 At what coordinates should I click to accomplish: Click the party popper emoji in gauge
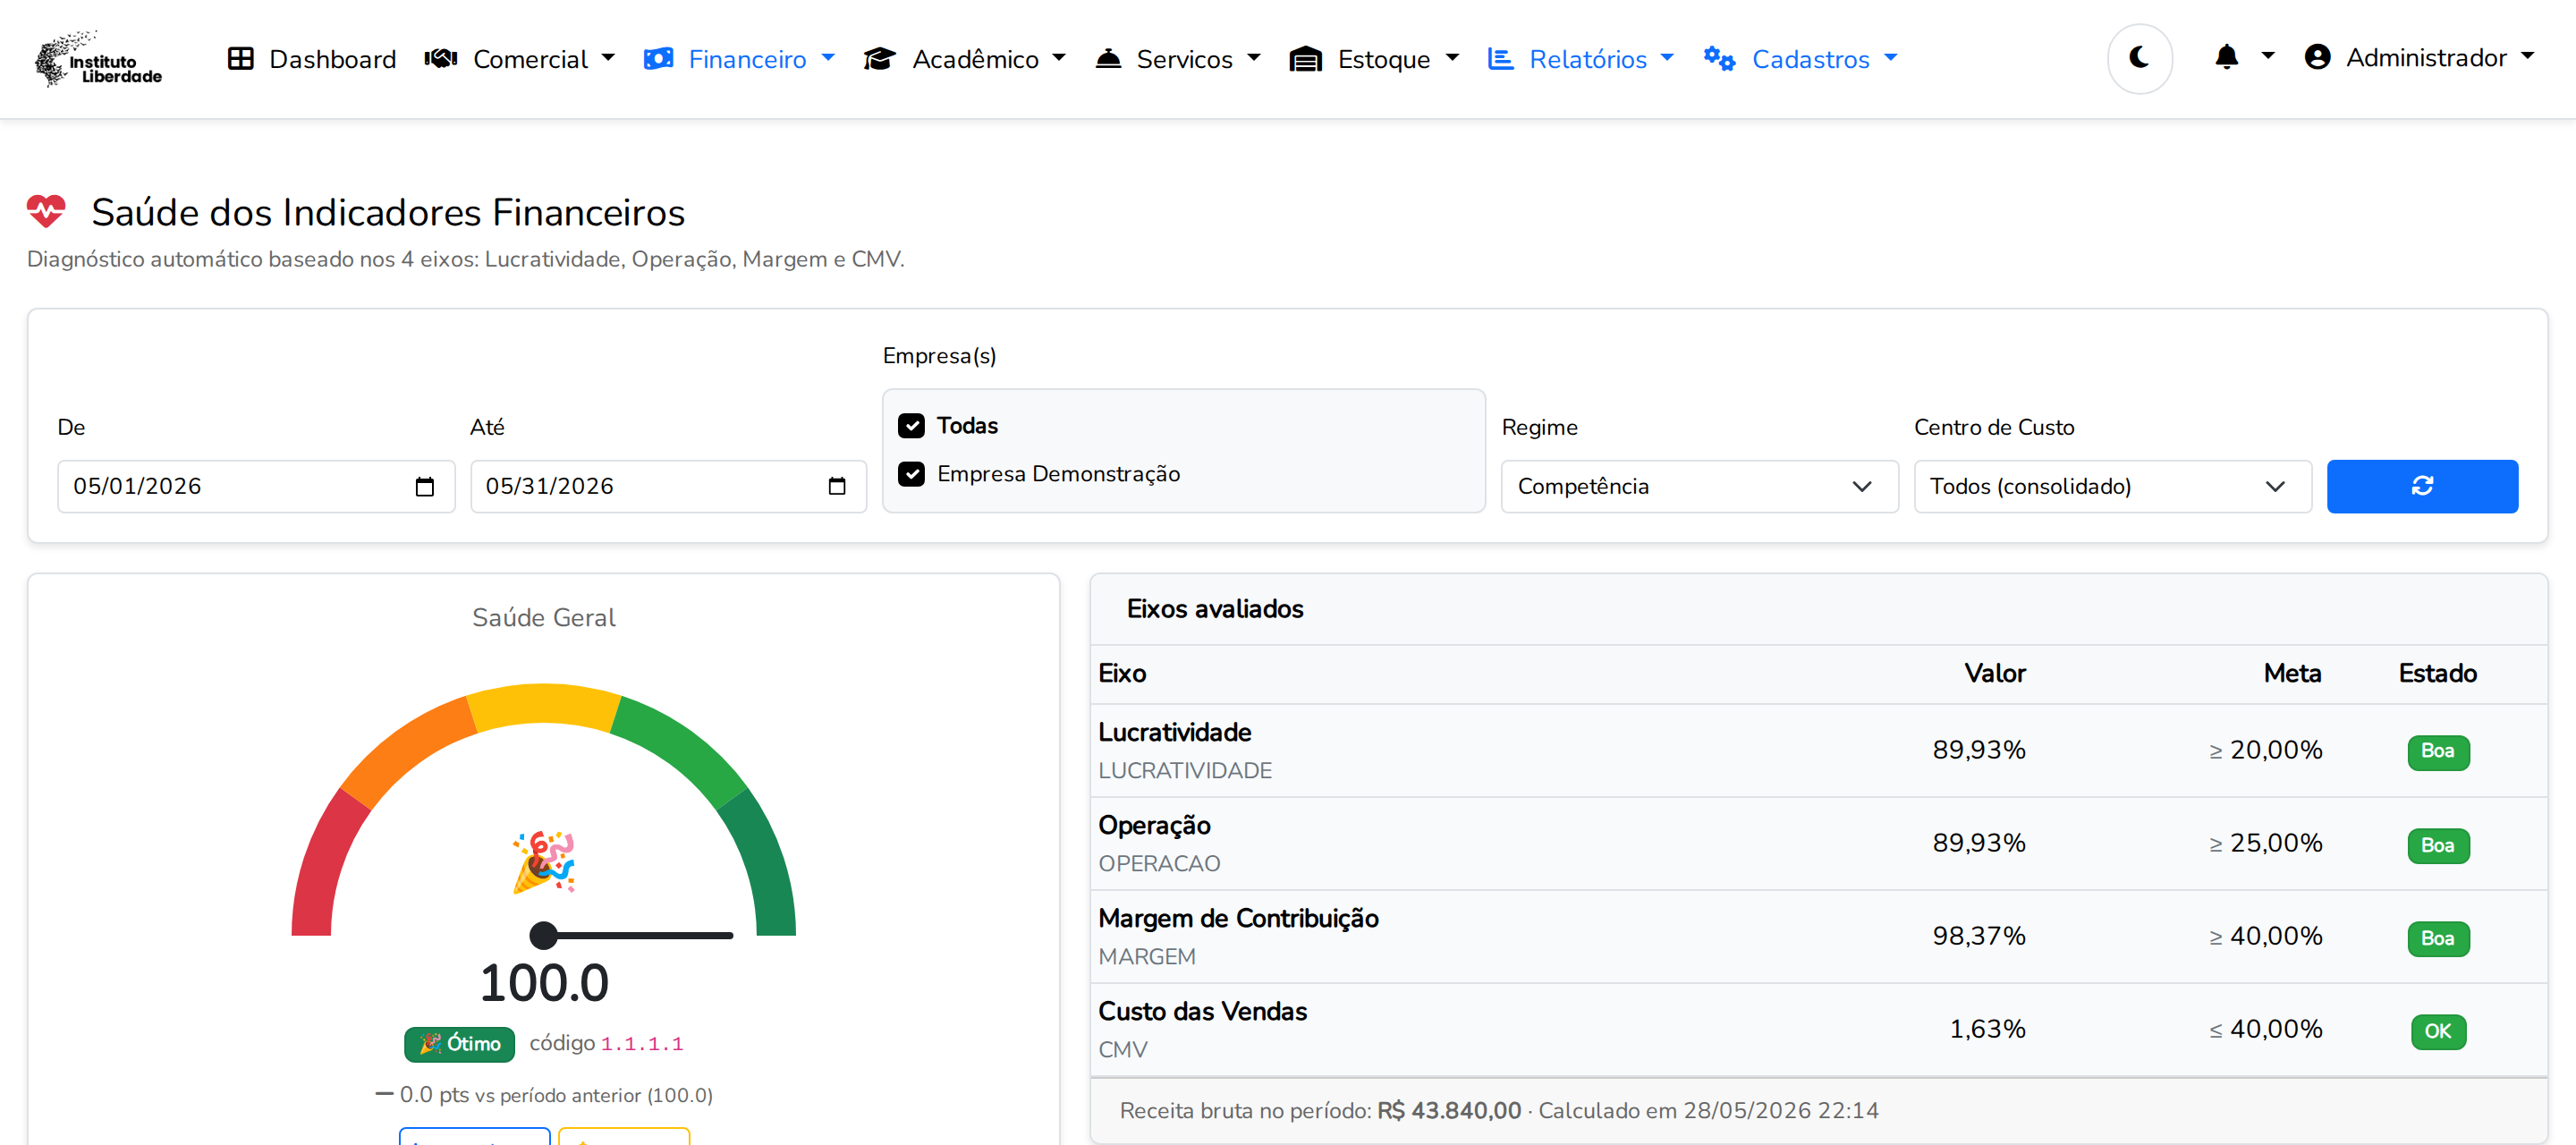pyautogui.click(x=543, y=861)
